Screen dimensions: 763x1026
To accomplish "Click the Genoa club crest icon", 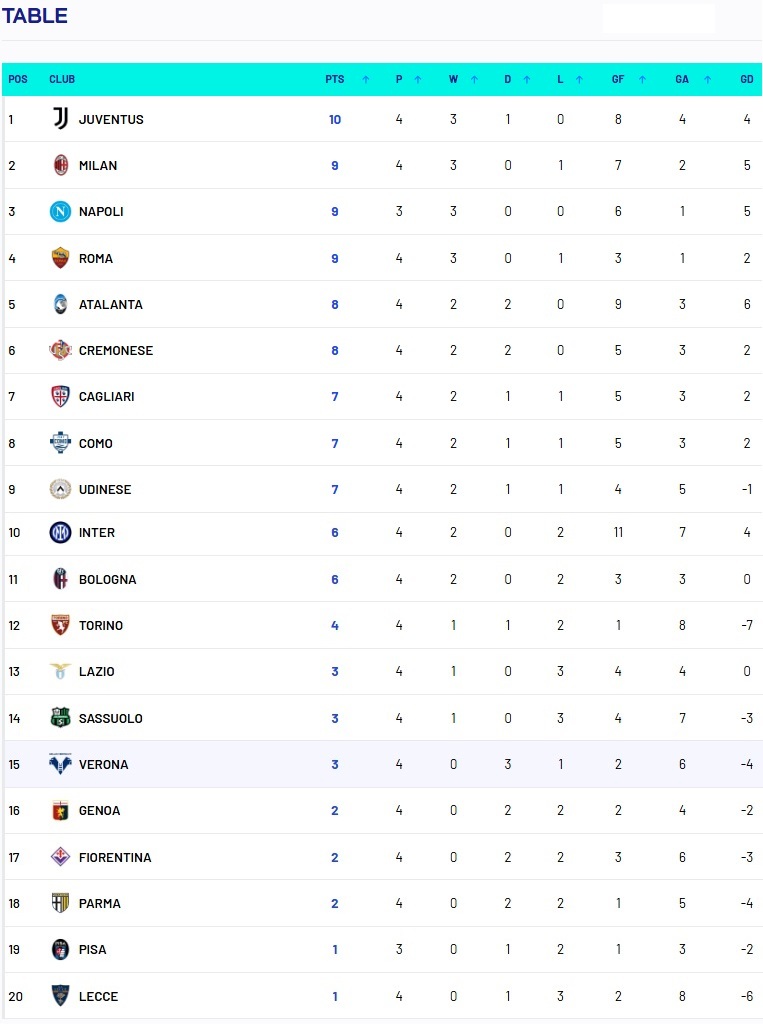I will tap(61, 811).
